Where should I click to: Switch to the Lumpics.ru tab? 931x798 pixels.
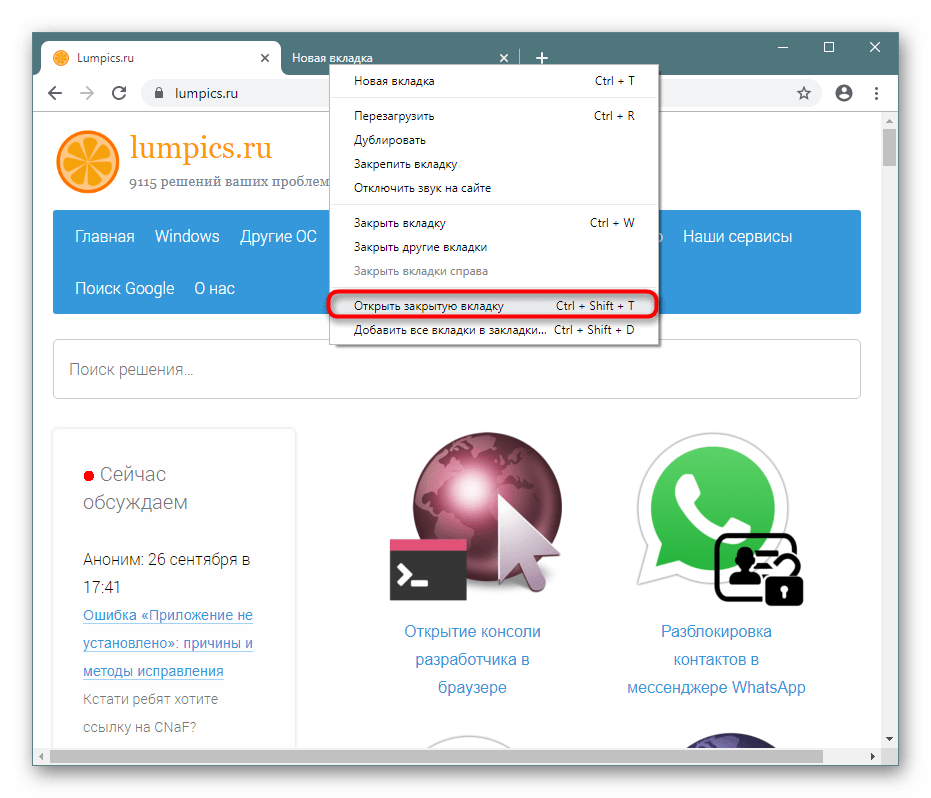(x=160, y=58)
